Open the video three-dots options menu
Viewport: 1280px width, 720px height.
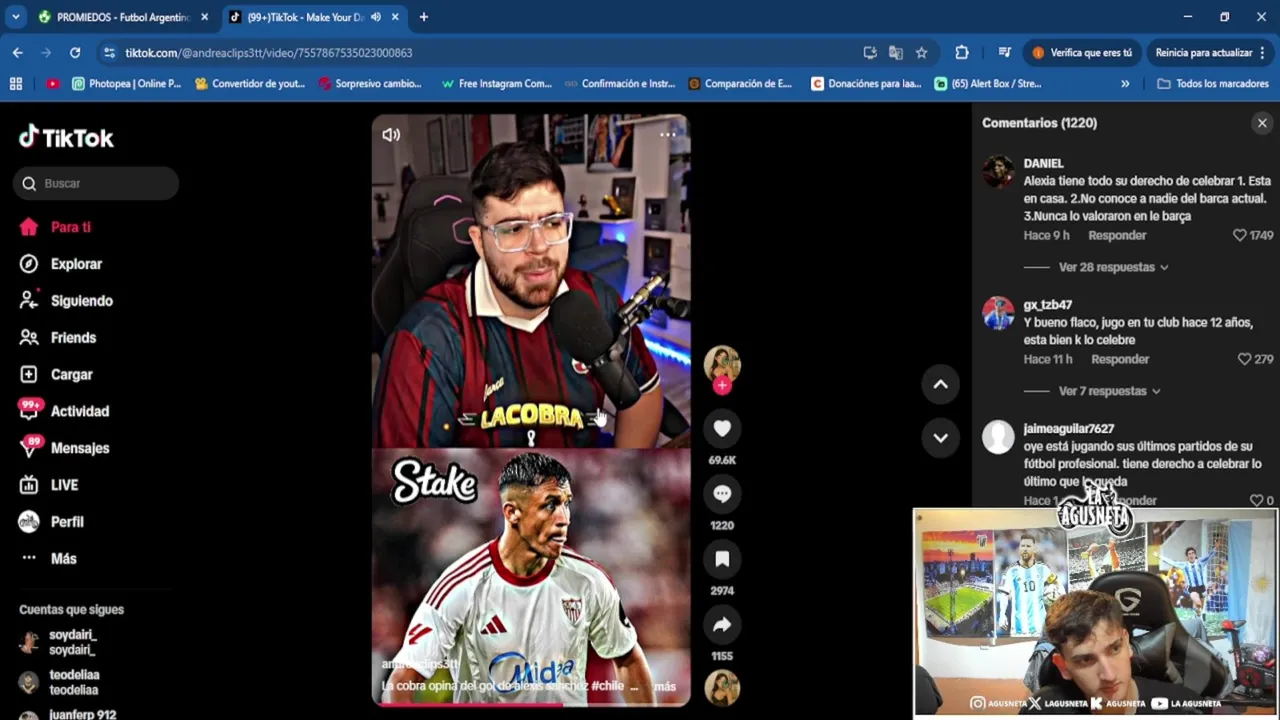pyautogui.click(x=667, y=134)
